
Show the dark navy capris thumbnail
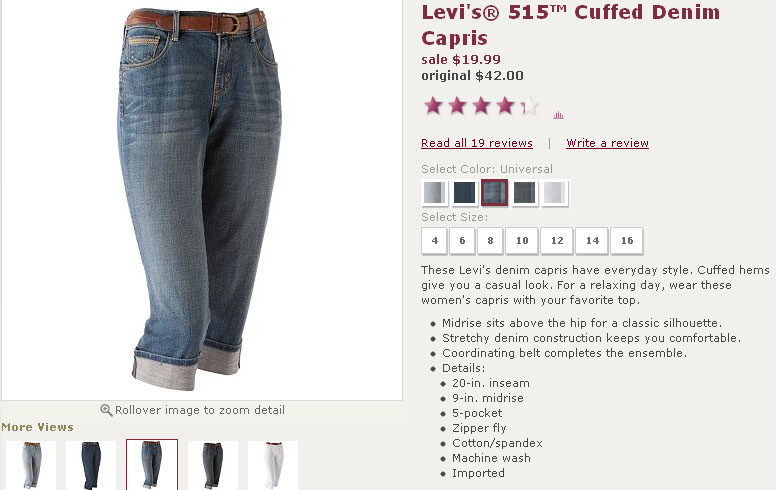tap(91, 465)
